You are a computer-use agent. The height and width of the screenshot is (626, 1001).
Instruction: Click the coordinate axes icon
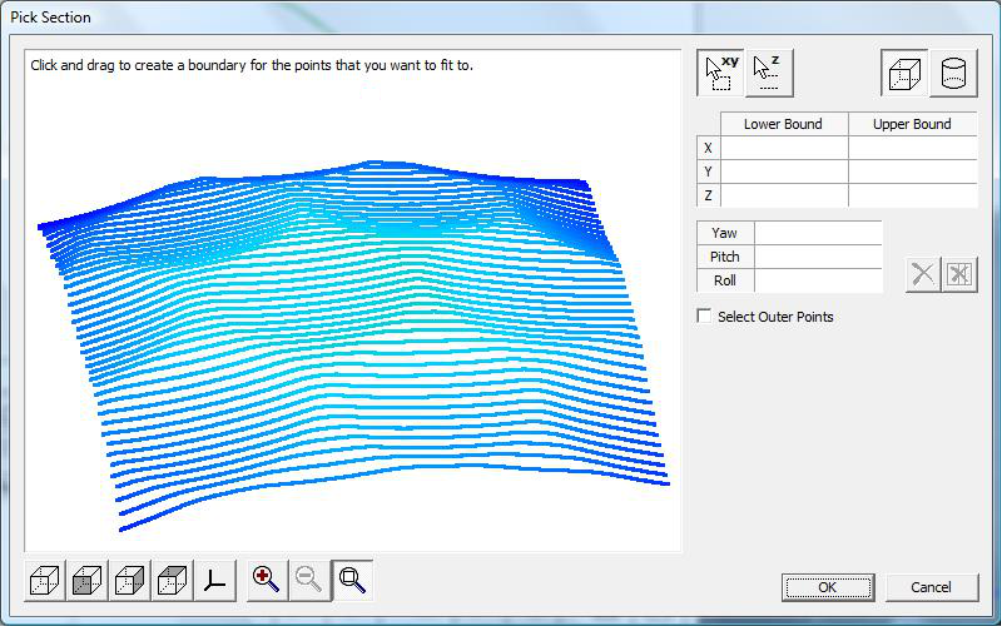[214, 580]
